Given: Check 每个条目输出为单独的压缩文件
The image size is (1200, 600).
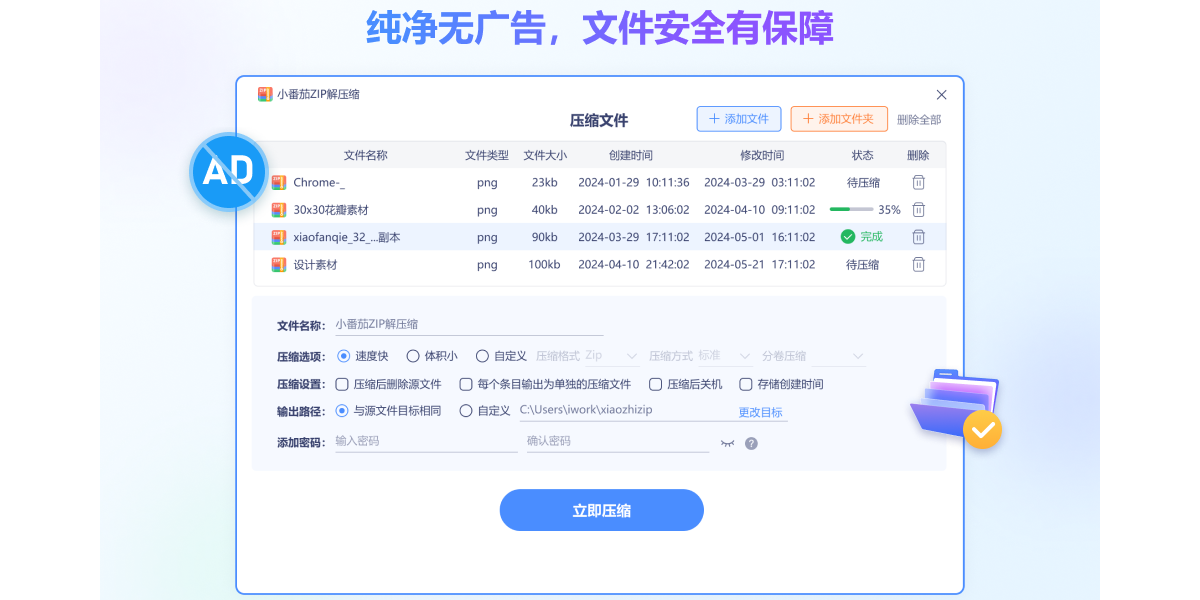Looking at the screenshot, I should [x=466, y=384].
